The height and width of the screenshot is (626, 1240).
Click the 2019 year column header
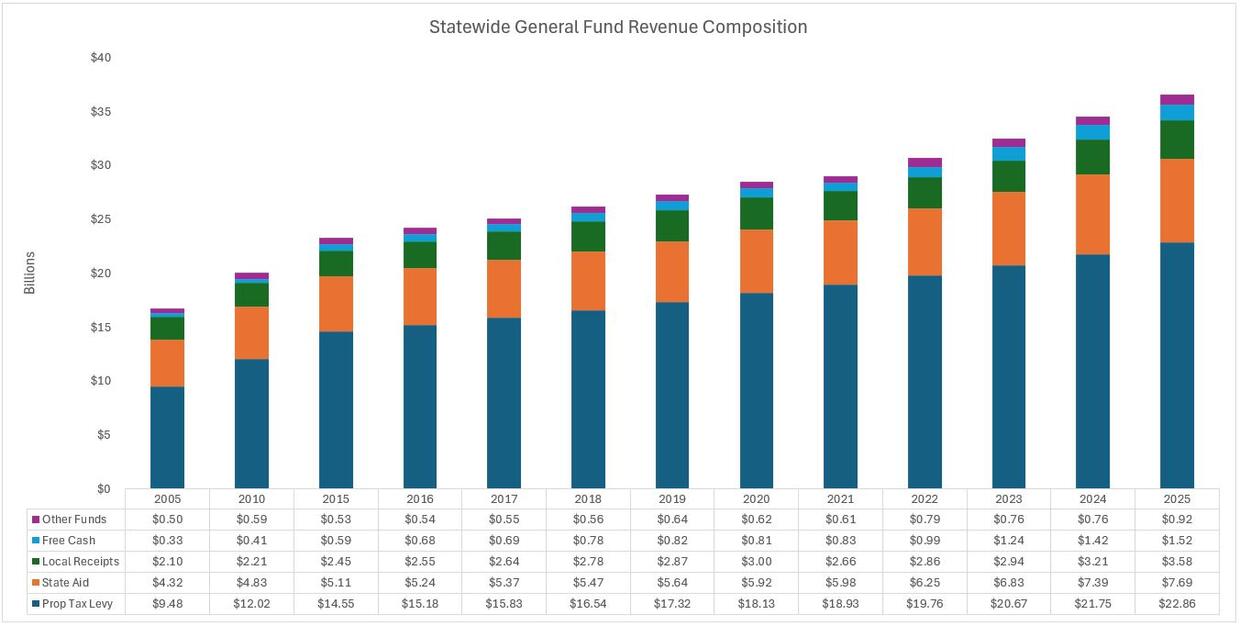[672, 499]
